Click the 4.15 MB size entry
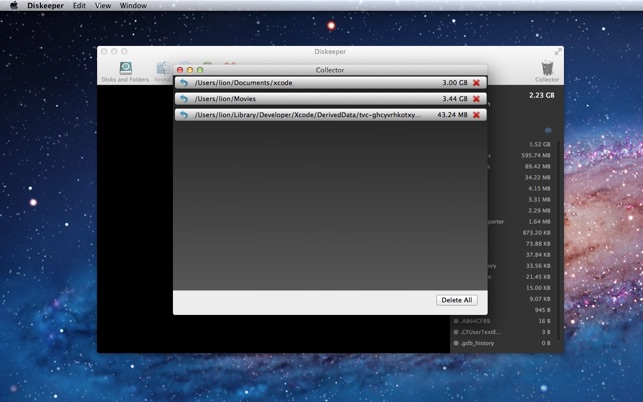643x402 pixels. [x=539, y=189]
